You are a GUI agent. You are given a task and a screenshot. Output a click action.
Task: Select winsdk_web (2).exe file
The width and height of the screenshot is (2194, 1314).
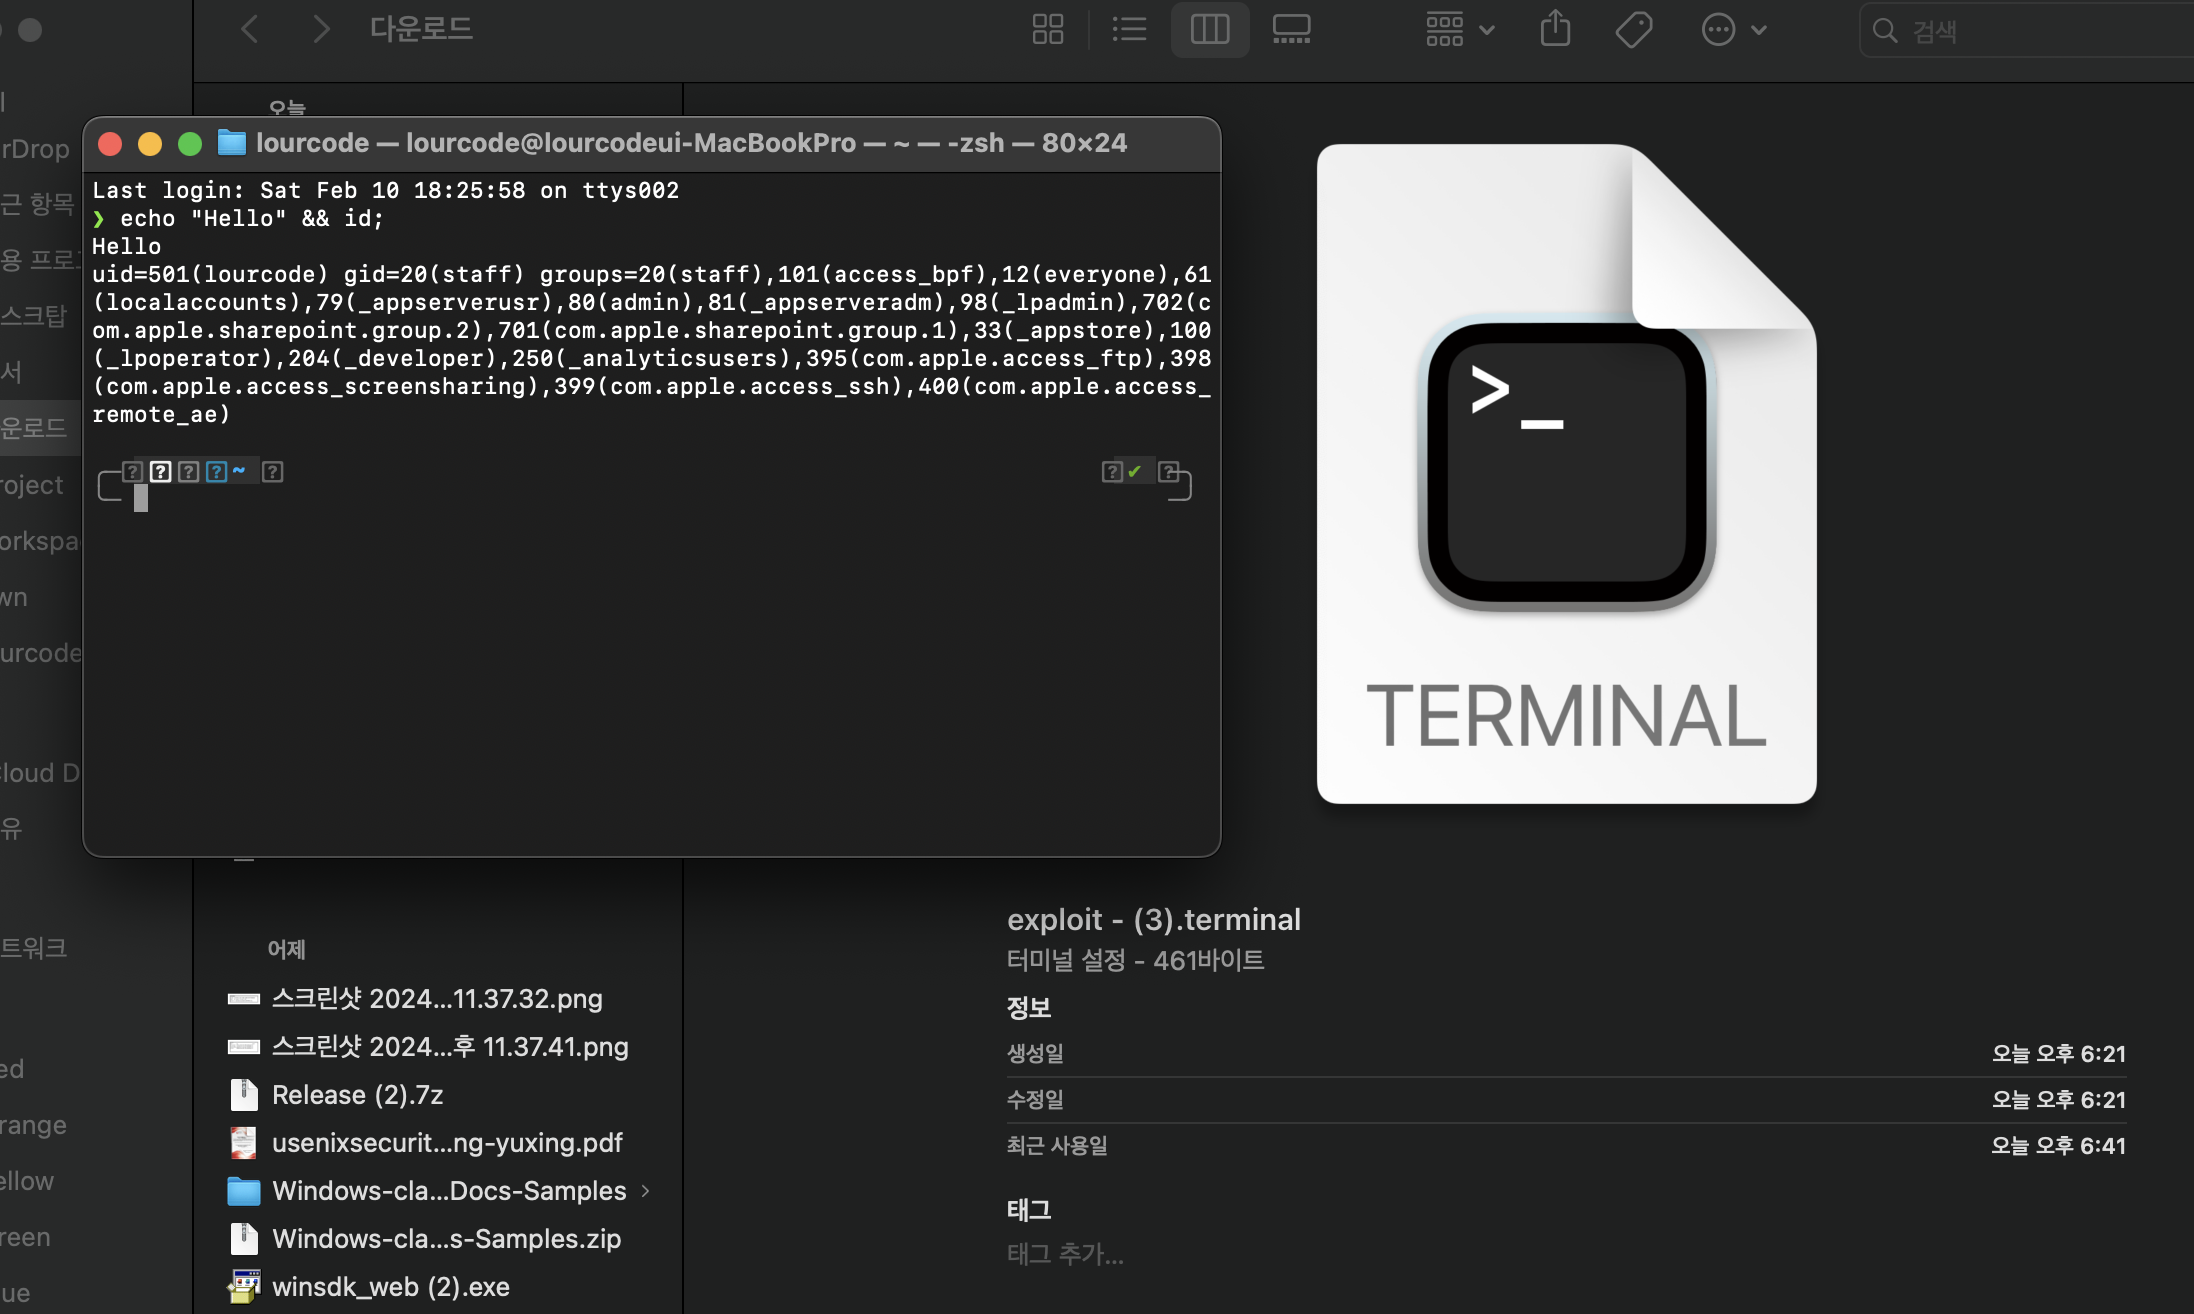390,1287
